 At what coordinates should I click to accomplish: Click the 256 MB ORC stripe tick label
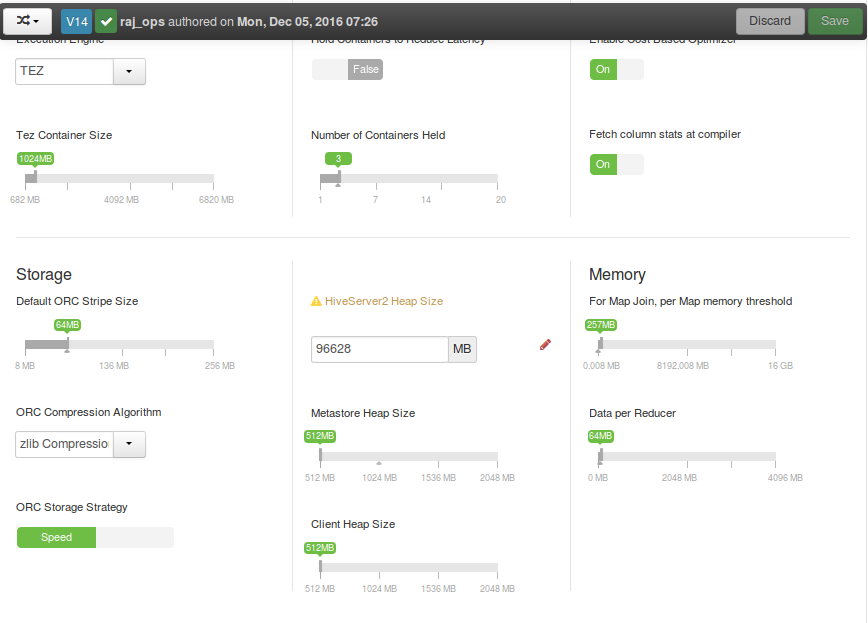click(x=220, y=366)
